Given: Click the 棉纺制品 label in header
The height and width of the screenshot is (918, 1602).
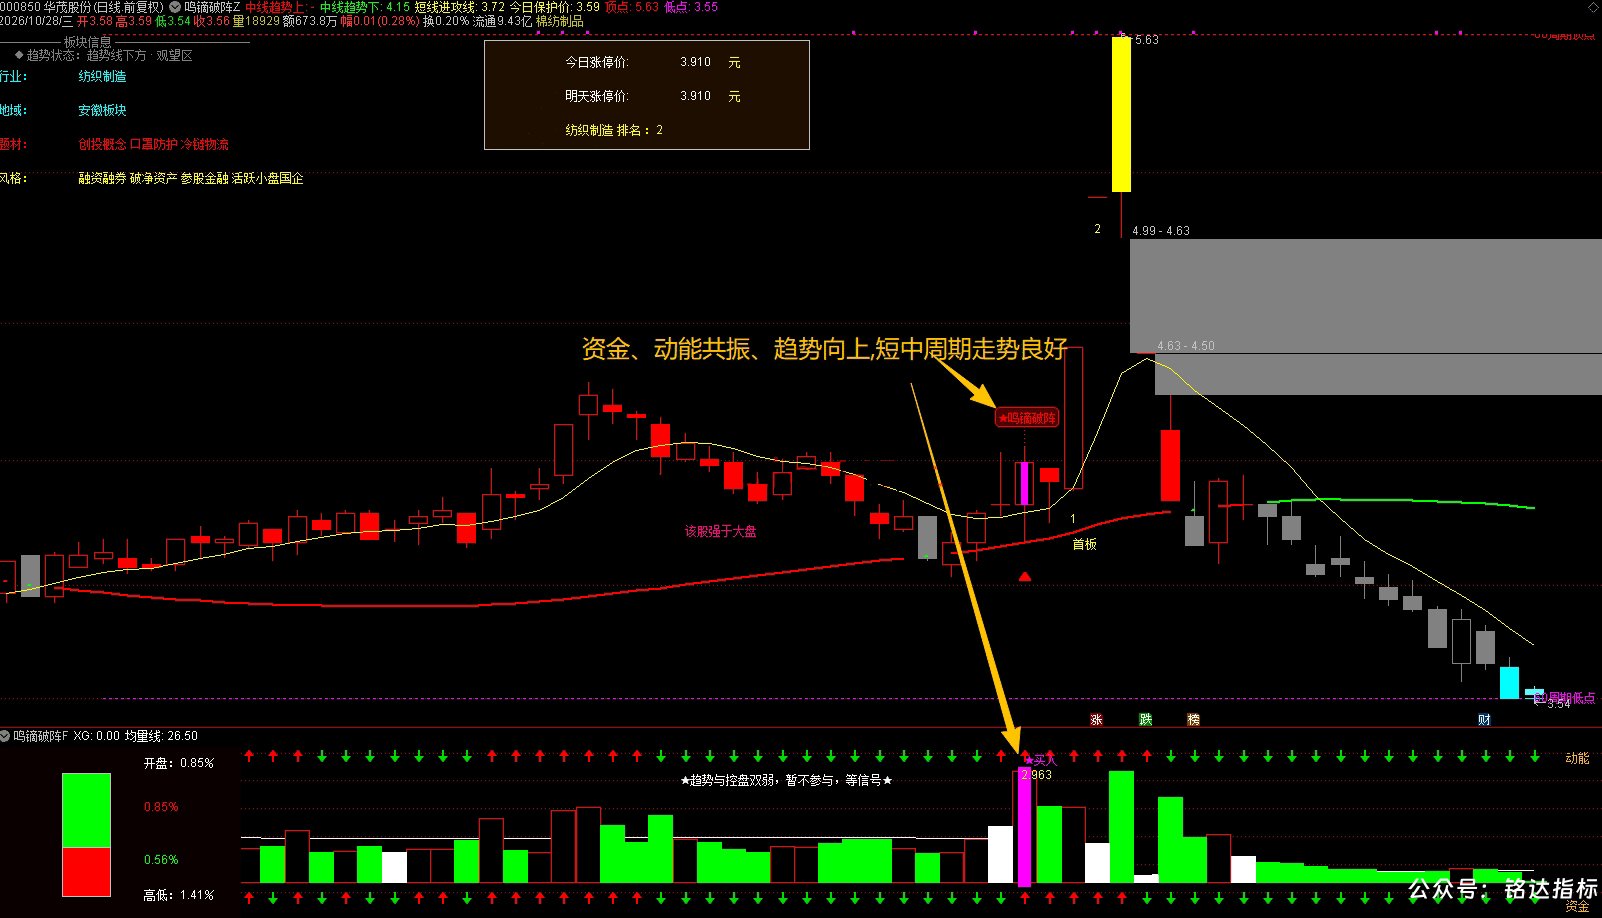Looking at the screenshot, I should tap(560, 21).
